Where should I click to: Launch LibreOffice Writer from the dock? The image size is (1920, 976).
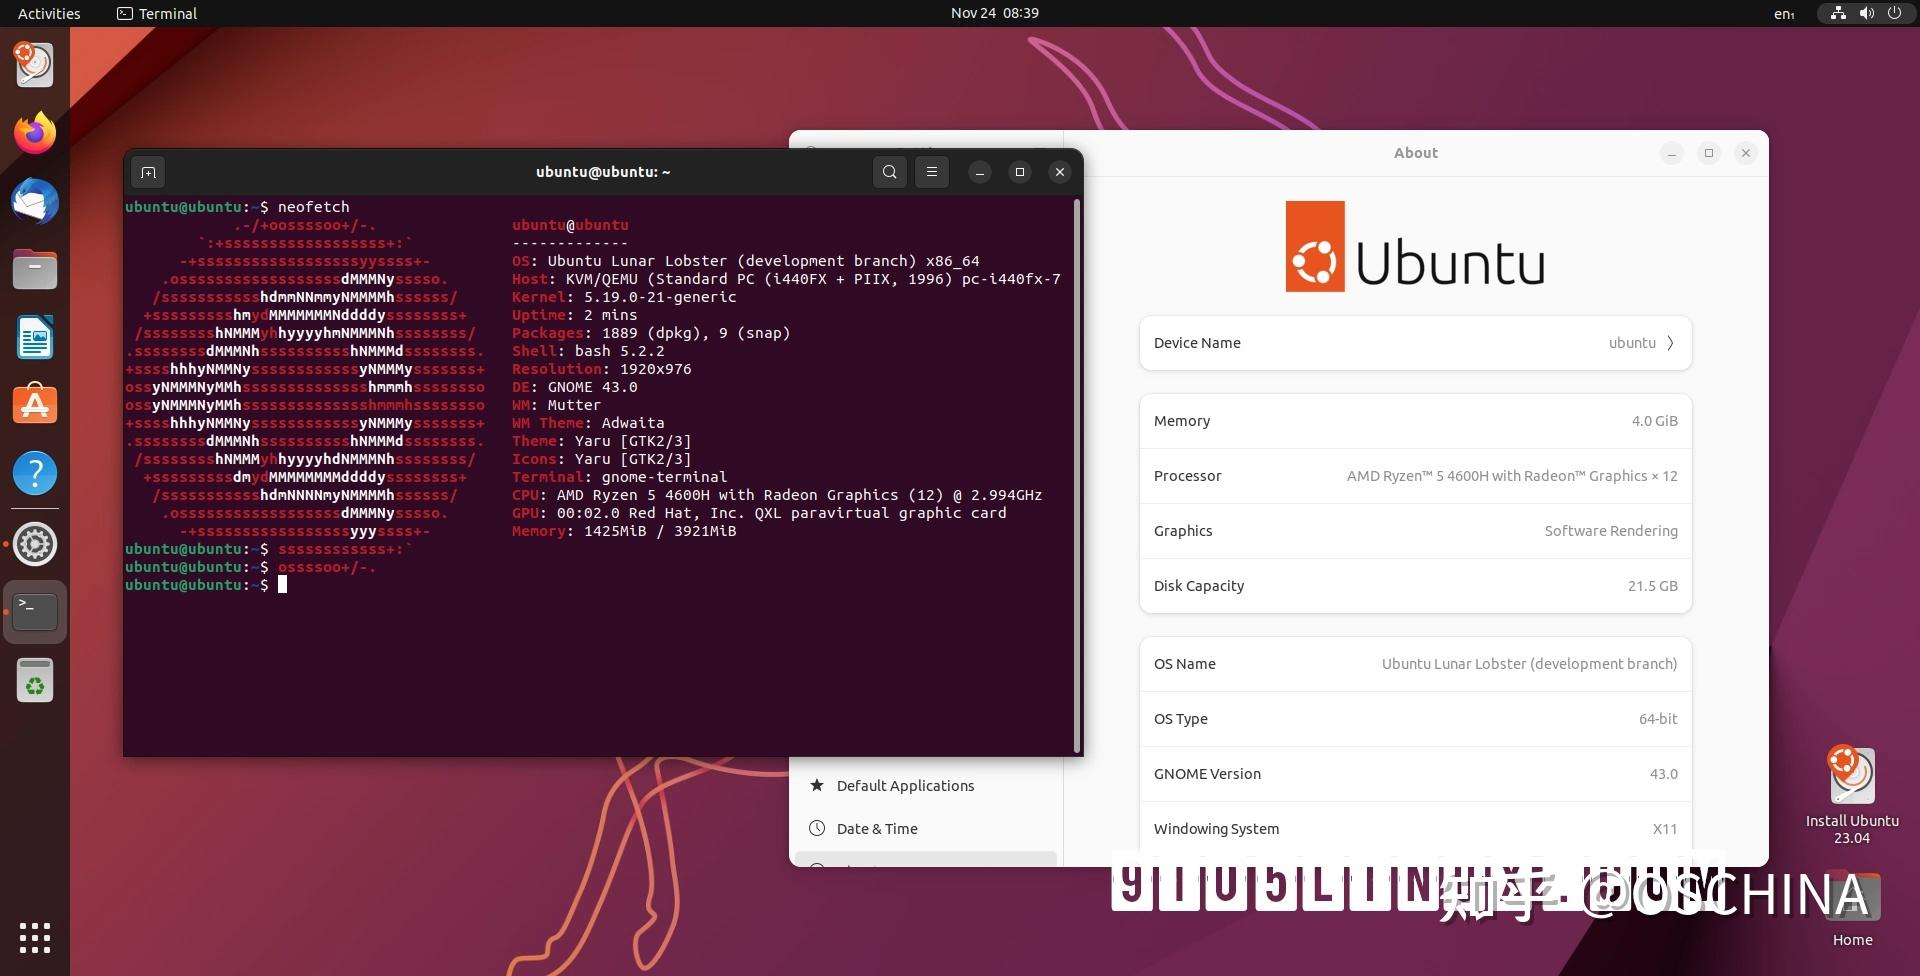coord(34,337)
